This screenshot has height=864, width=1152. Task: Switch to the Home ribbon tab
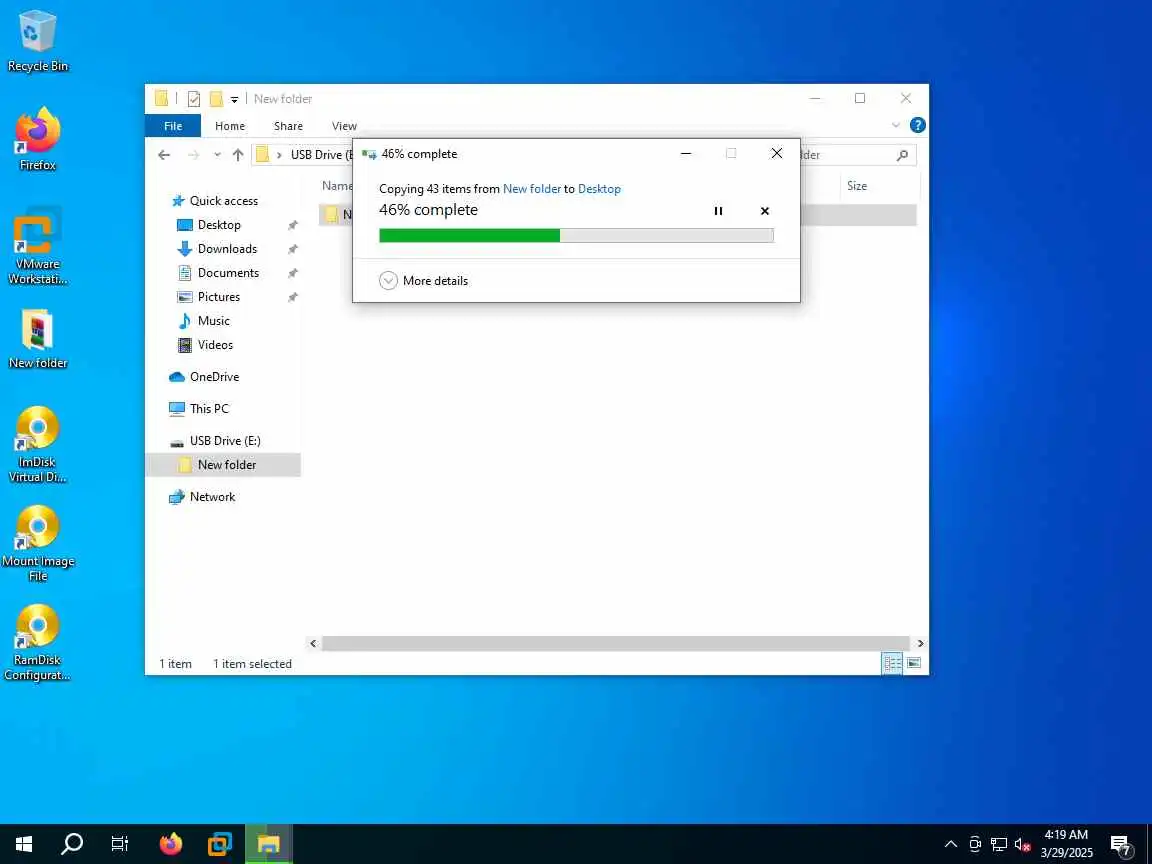(x=230, y=126)
